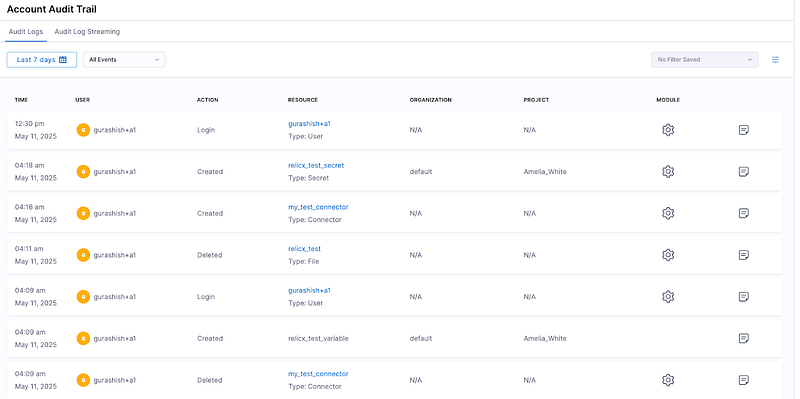800x399 pixels.
Task: Switch to the Audit Log Streaming tab
Action: 87,32
